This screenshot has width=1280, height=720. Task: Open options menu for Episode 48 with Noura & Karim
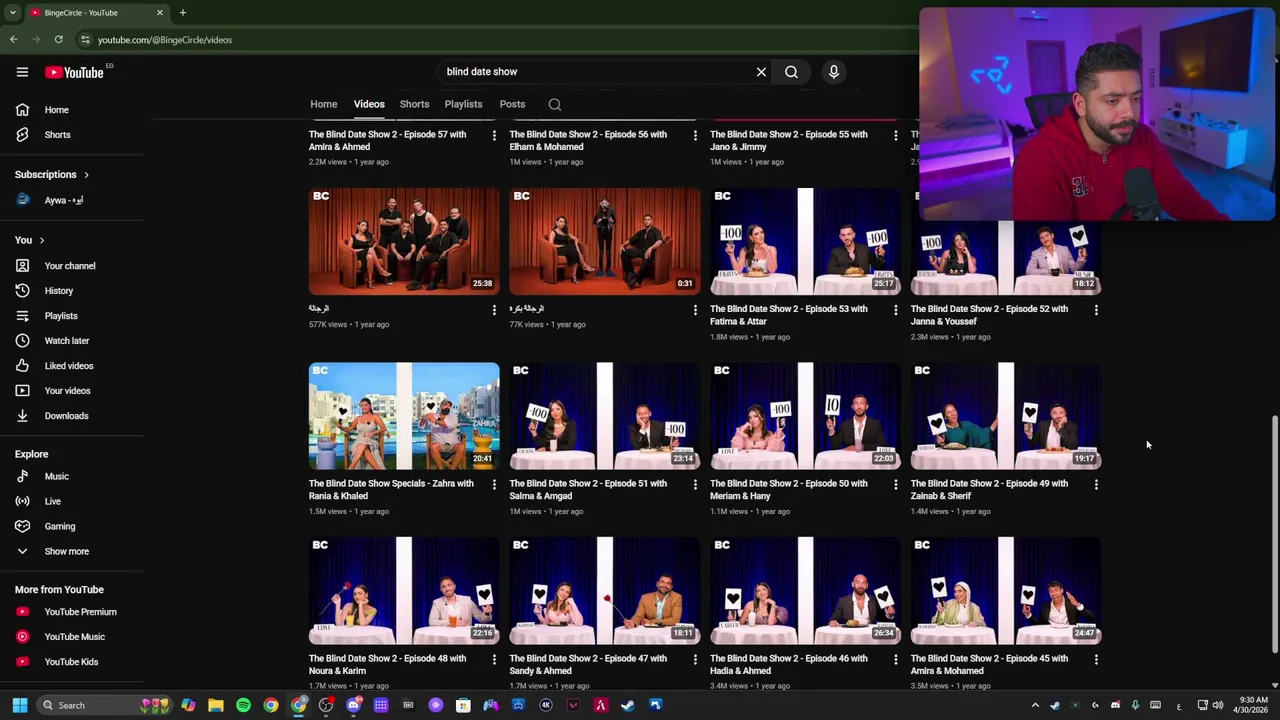click(494, 659)
